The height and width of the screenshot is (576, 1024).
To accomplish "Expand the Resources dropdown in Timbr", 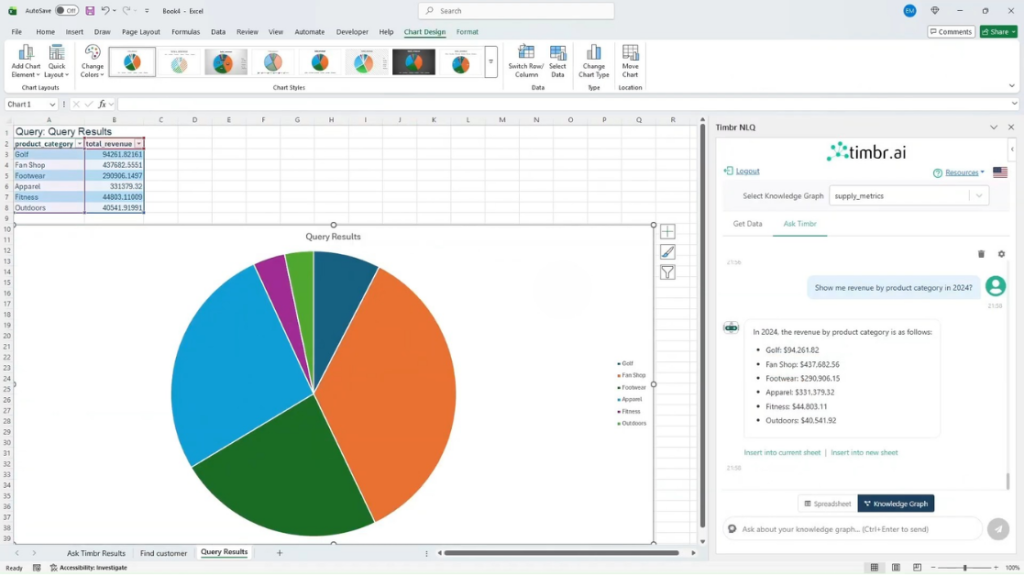I will [962, 171].
